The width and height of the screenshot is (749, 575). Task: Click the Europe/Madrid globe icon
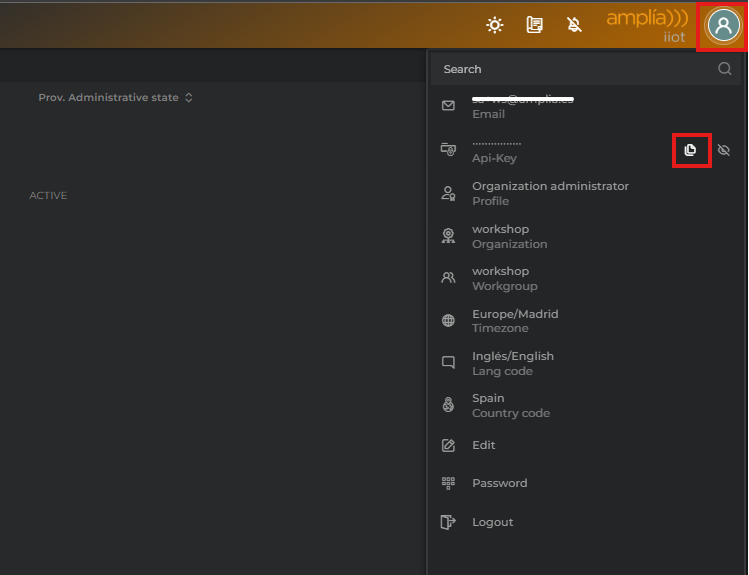click(449, 321)
